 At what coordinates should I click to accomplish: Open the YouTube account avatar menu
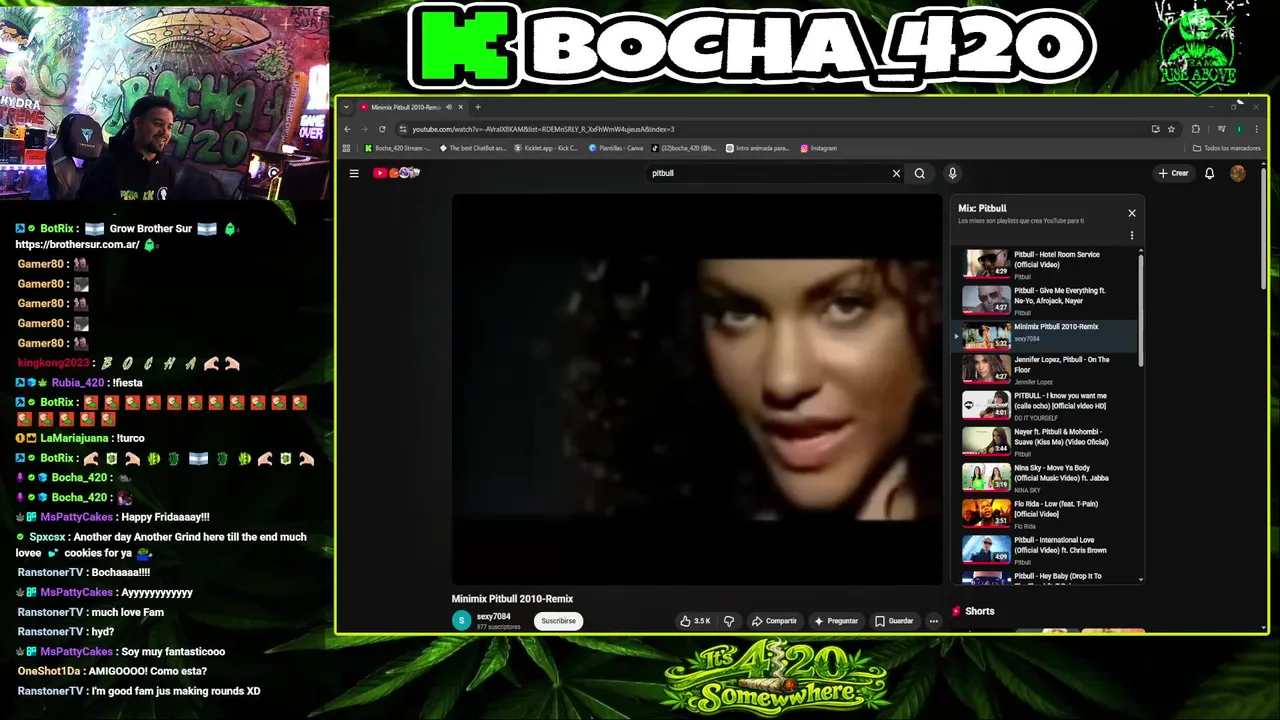[1237, 173]
